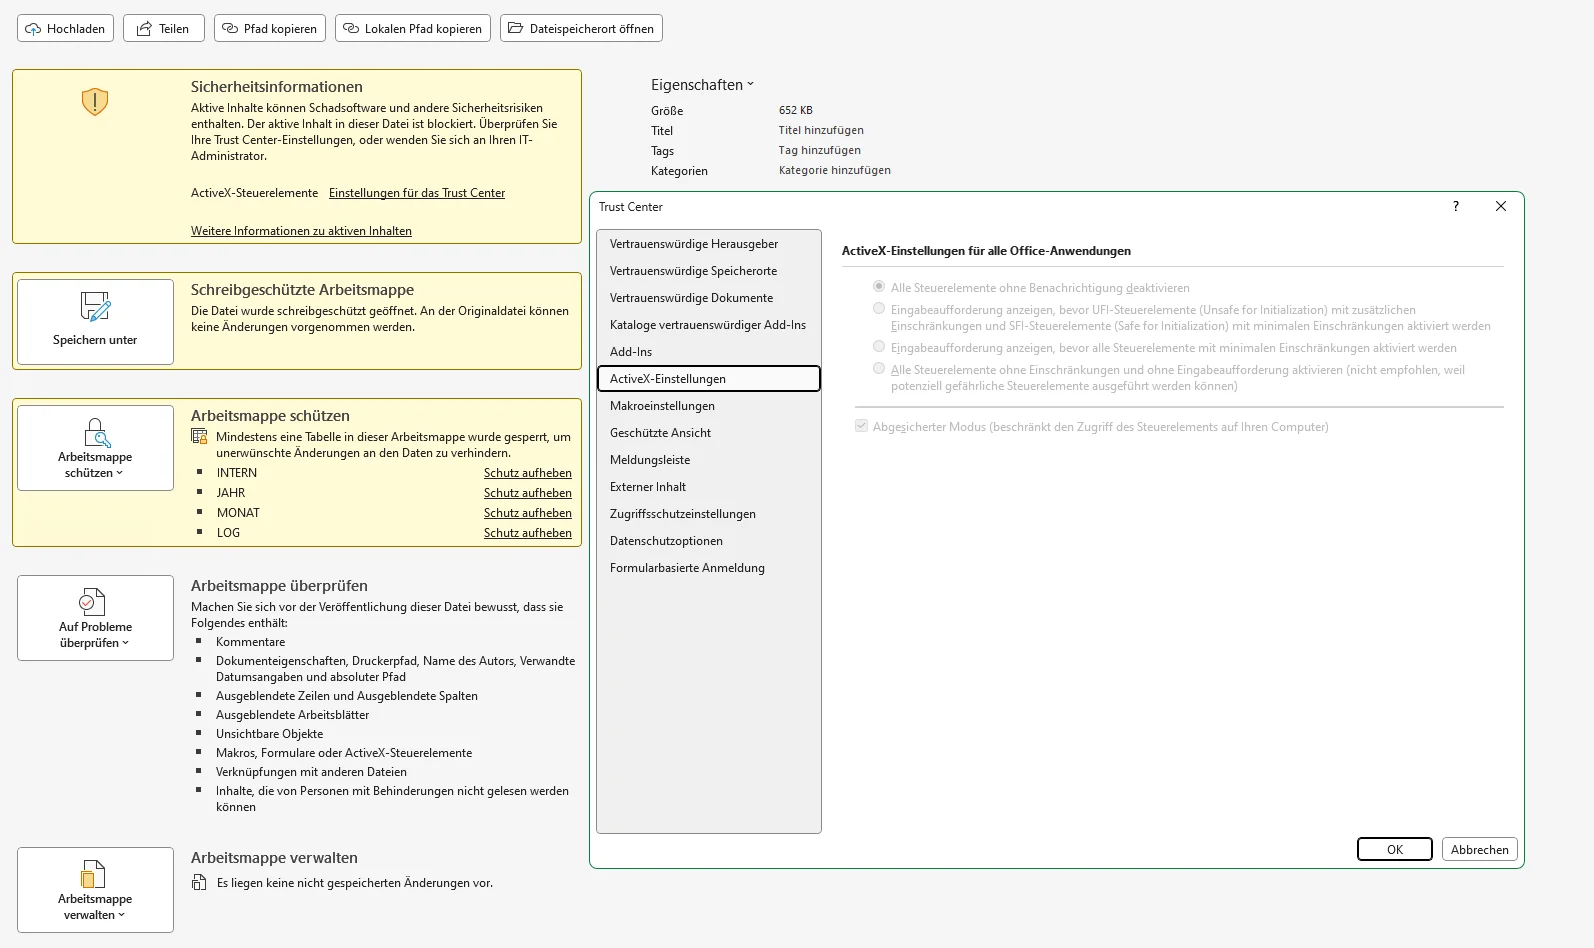Image resolution: width=1594 pixels, height=948 pixels.
Task: Click the Dateispeicherort öffnen button
Action: click(581, 28)
